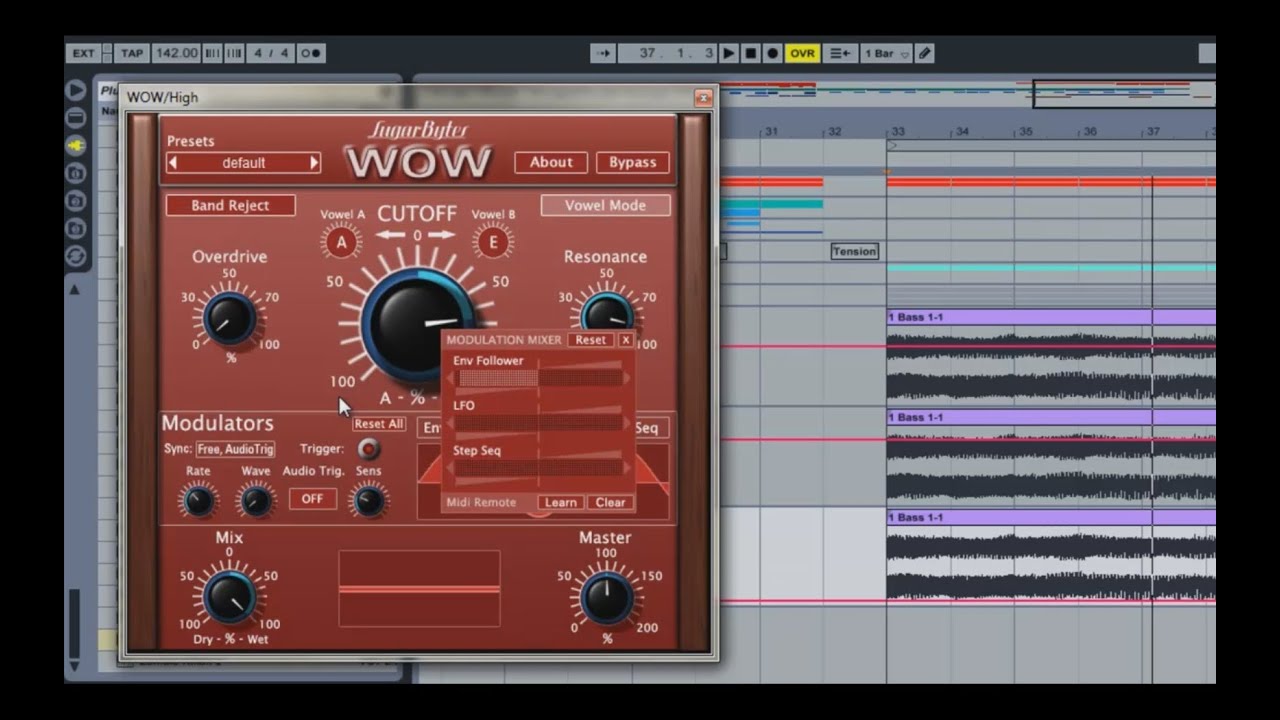Toggle the EXT external sync button
This screenshot has height=720, width=1280.
pyautogui.click(x=83, y=53)
